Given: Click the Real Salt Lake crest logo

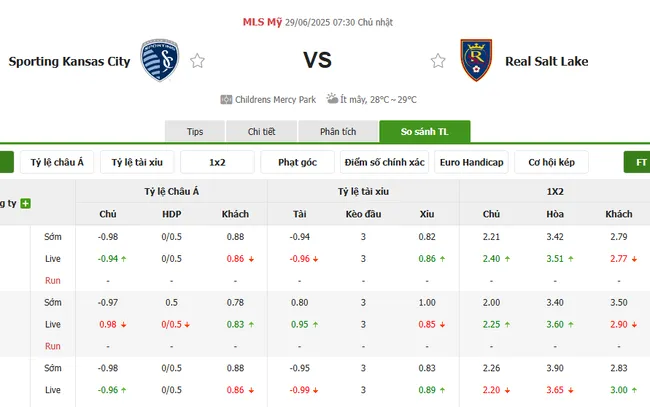Looking at the screenshot, I should click(x=476, y=60).
